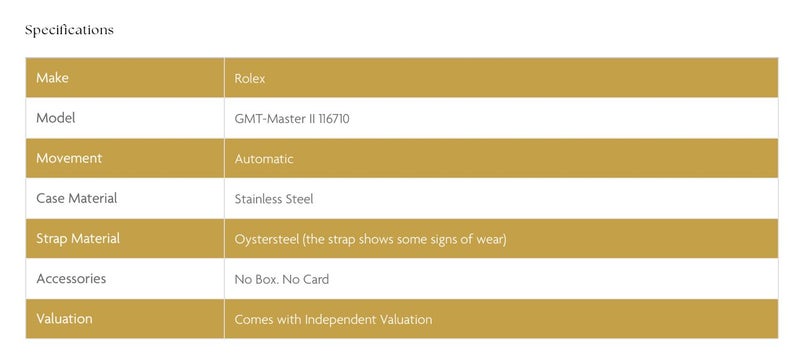Viewport: 800px width, 360px height.
Task: Click the Specifications heading
Action: click(69, 31)
